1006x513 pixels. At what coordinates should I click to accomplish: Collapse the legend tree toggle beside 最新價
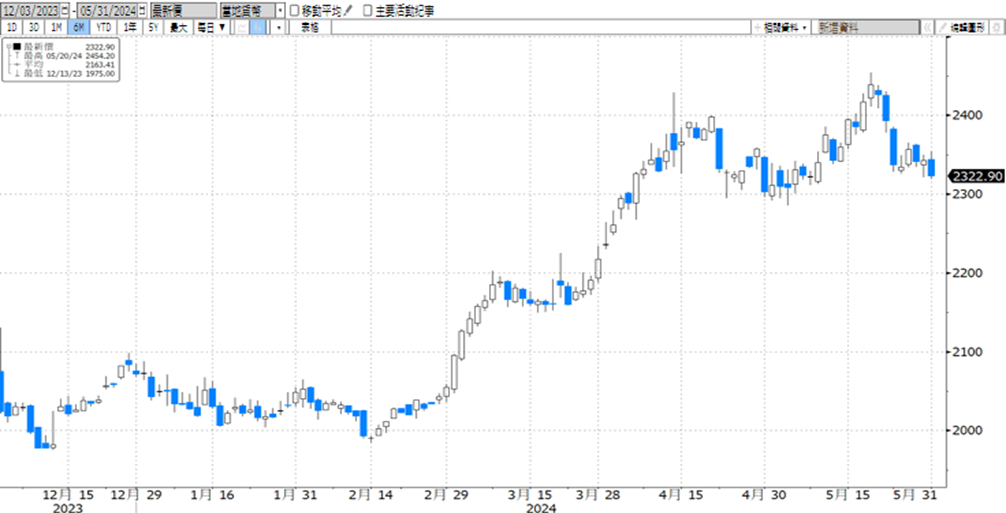click(8, 47)
